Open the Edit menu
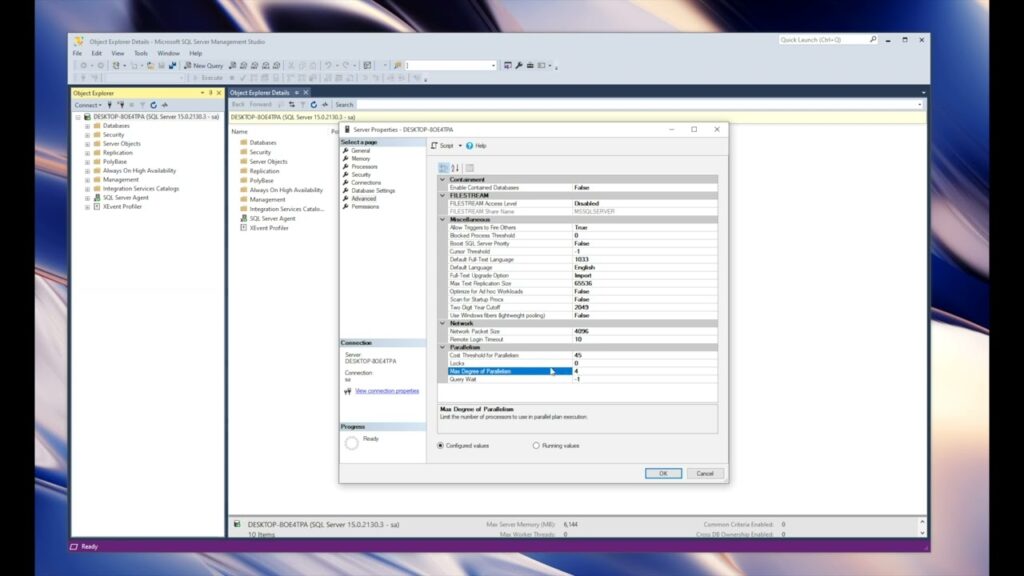Viewport: 1024px width, 576px height. point(97,54)
